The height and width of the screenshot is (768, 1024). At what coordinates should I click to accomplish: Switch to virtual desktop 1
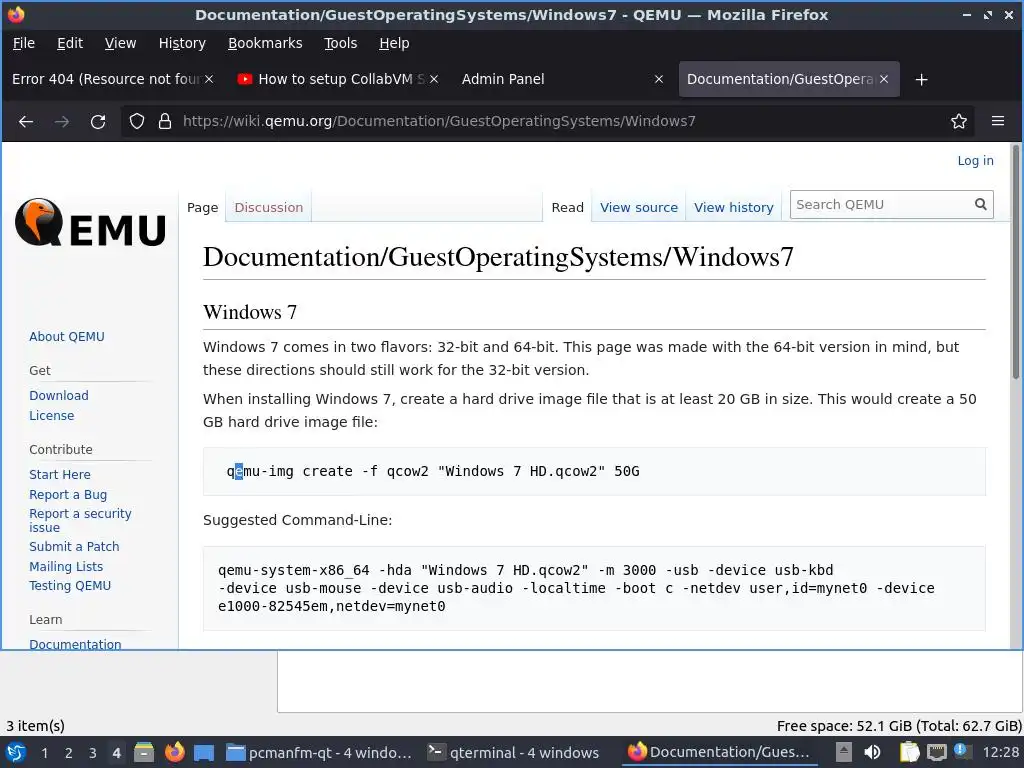pos(44,753)
